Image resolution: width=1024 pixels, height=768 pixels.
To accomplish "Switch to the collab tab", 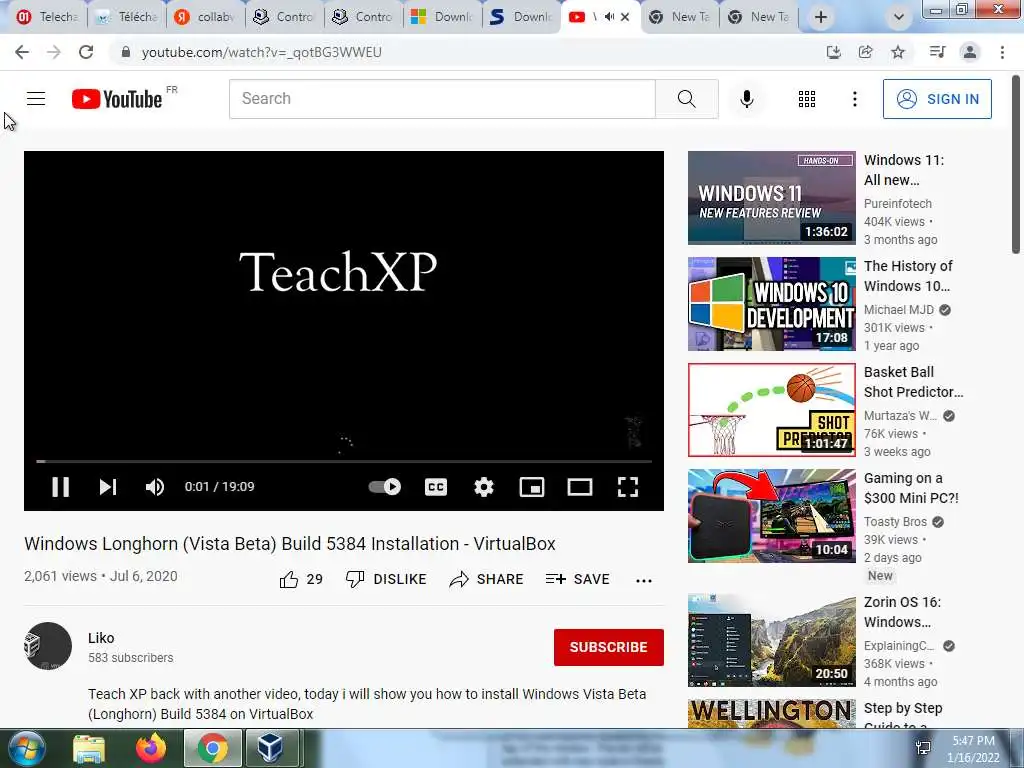I will point(206,17).
